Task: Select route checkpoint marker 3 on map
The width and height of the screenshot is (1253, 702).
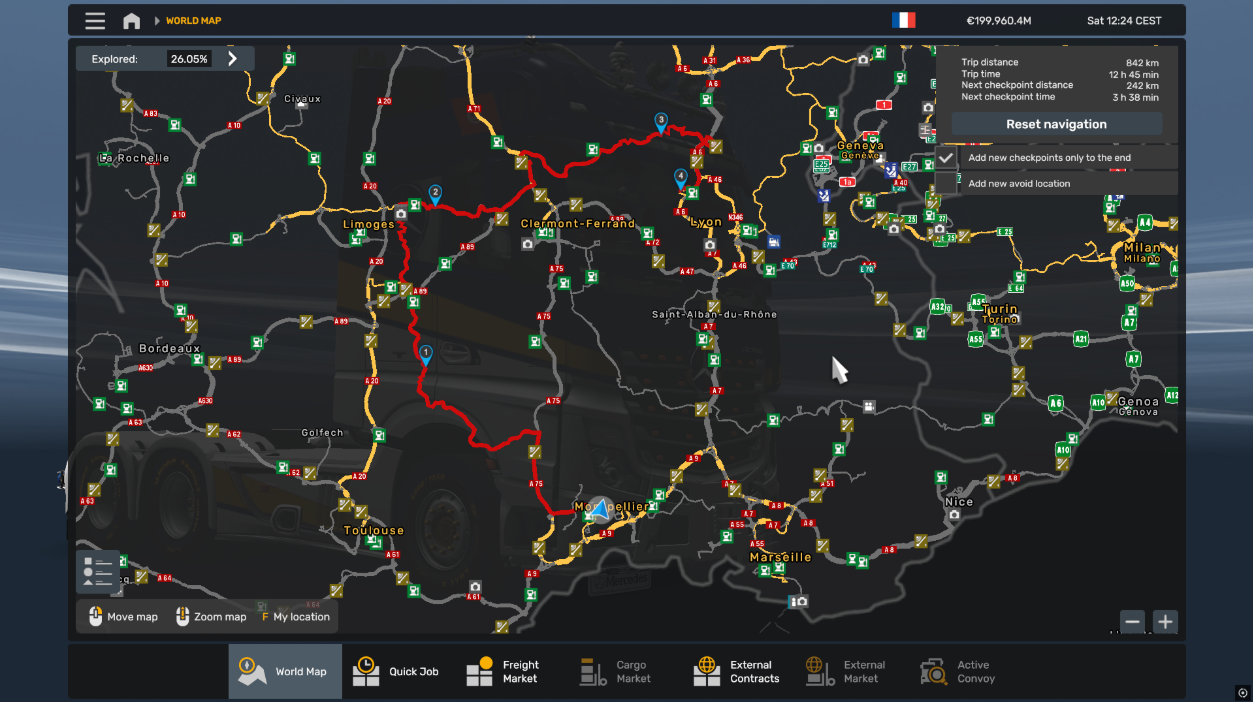Action: pos(661,121)
